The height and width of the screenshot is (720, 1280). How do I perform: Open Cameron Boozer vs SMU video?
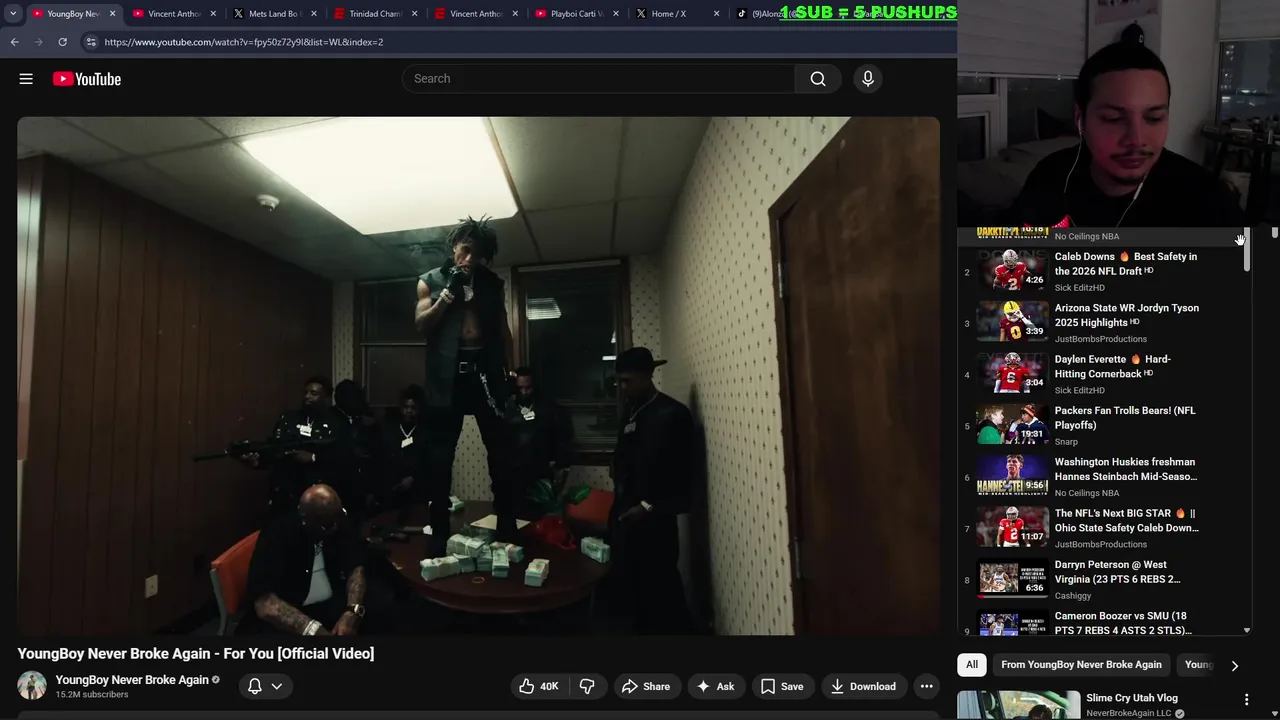click(x=1104, y=621)
